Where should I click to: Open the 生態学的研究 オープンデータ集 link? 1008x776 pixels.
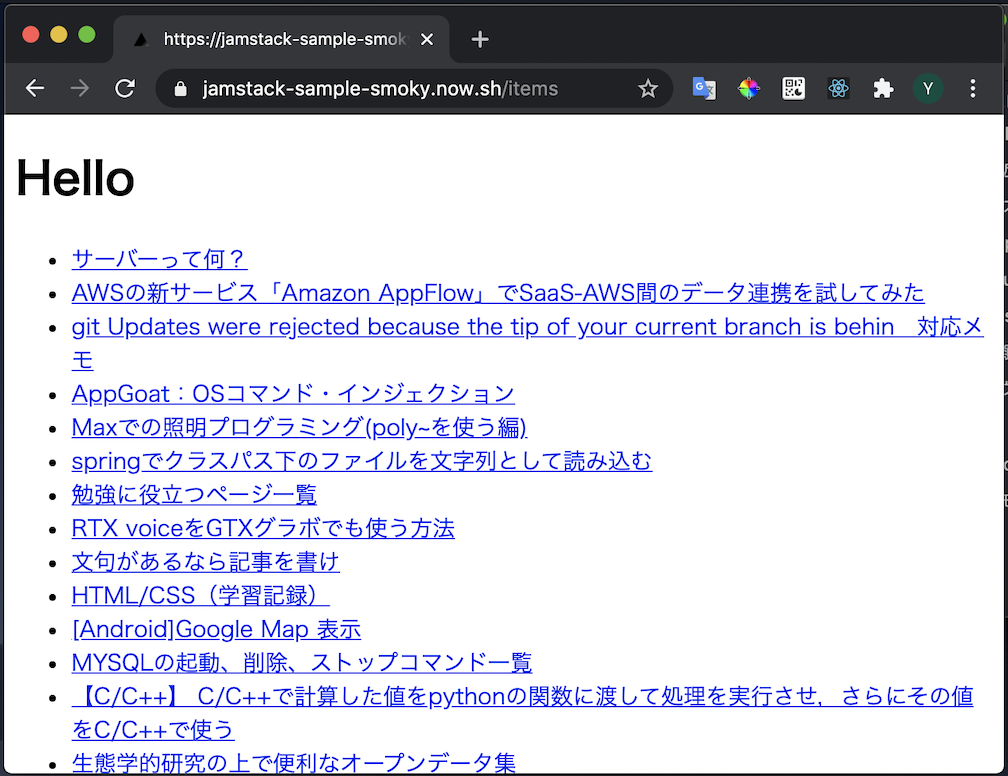point(294,763)
